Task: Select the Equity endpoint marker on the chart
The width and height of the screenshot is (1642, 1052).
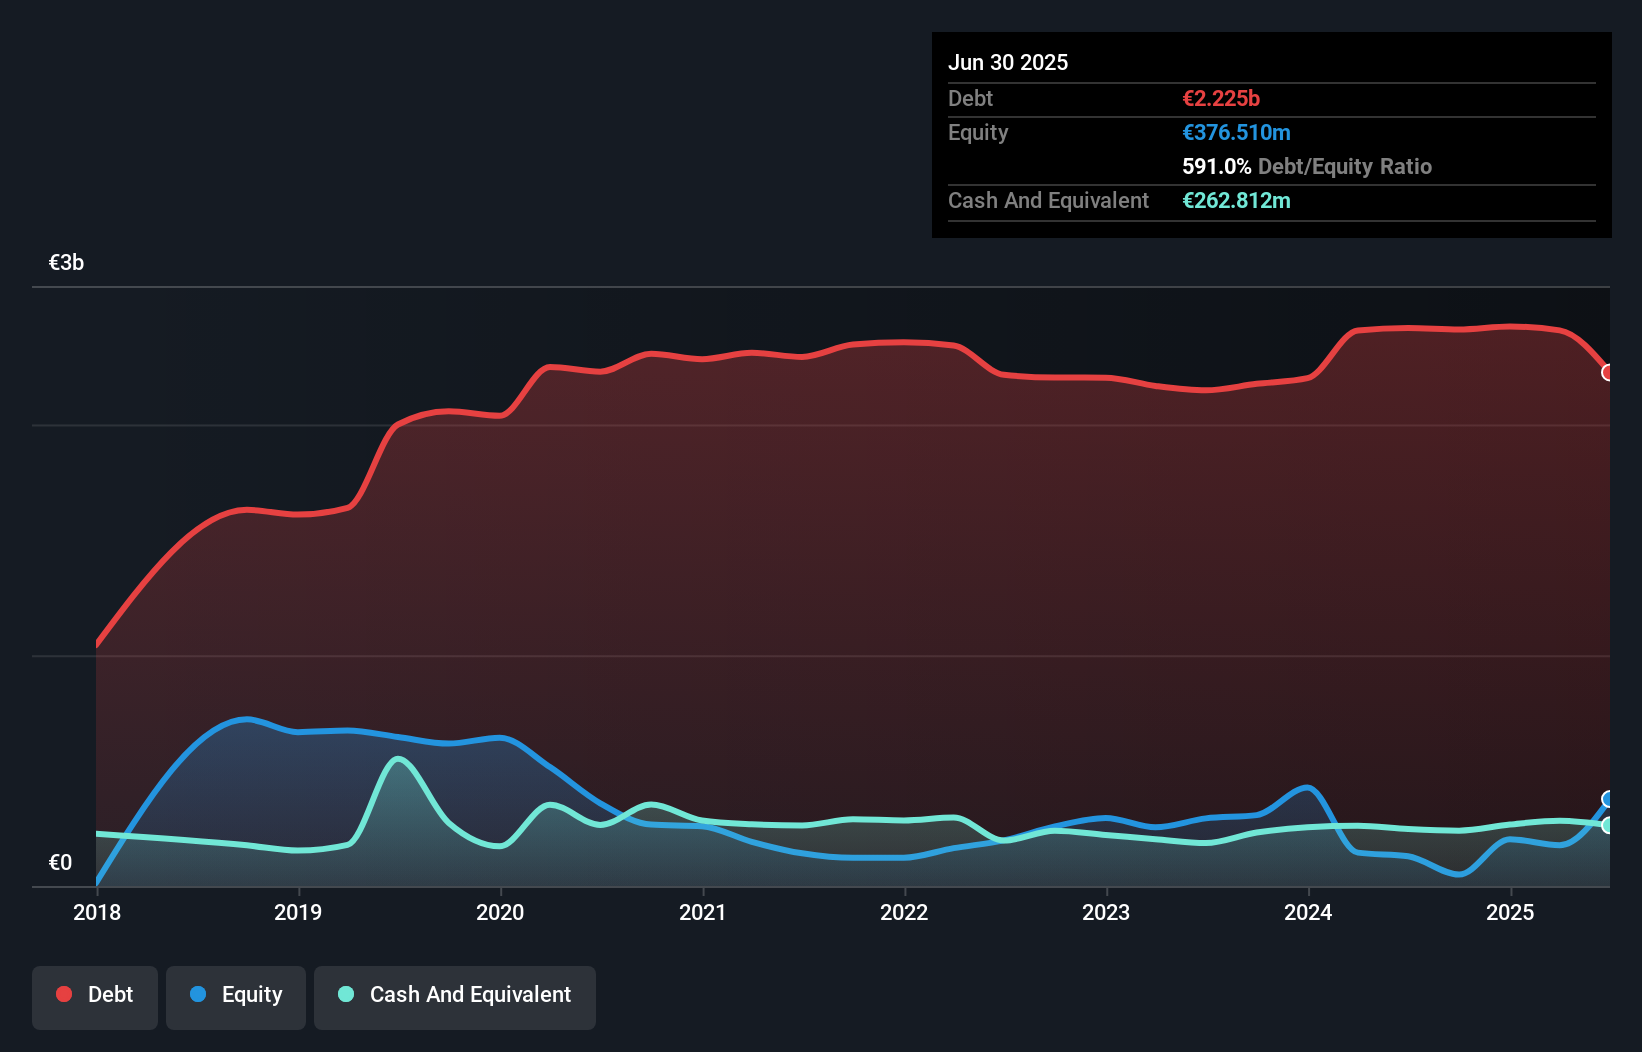Action: 1608,798
